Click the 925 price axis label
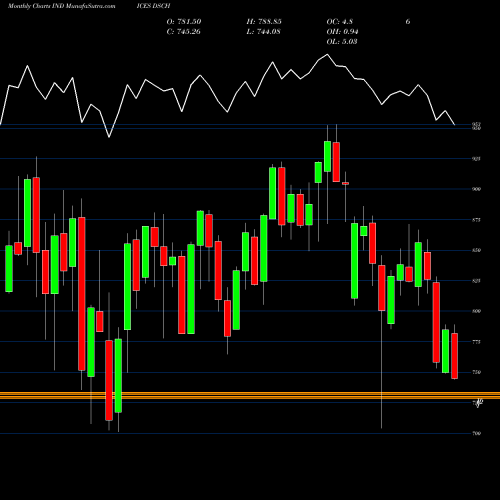This screenshot has height=500, width=500. (x=476, y=159)
